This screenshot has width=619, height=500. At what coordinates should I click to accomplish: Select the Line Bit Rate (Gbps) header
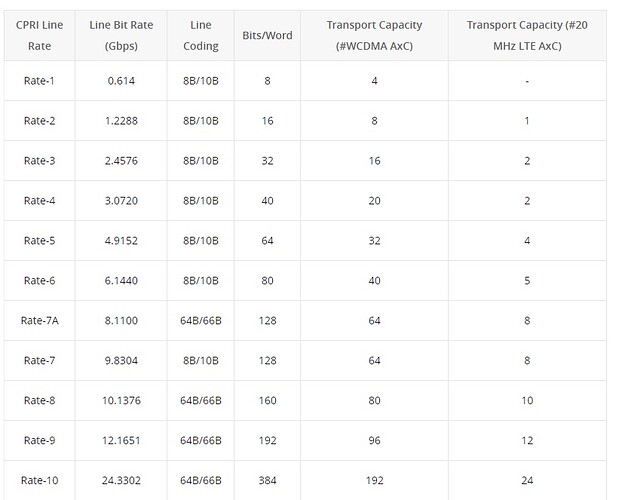pos(121,36)
